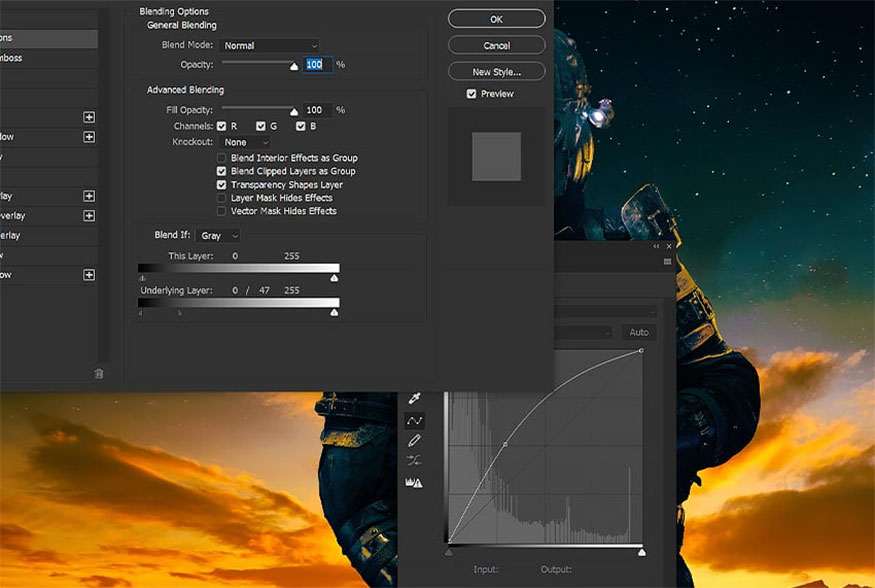Add another effect with topmost plus icon
The width and height of the screenshot is (875, 588).
click(89, 117)
